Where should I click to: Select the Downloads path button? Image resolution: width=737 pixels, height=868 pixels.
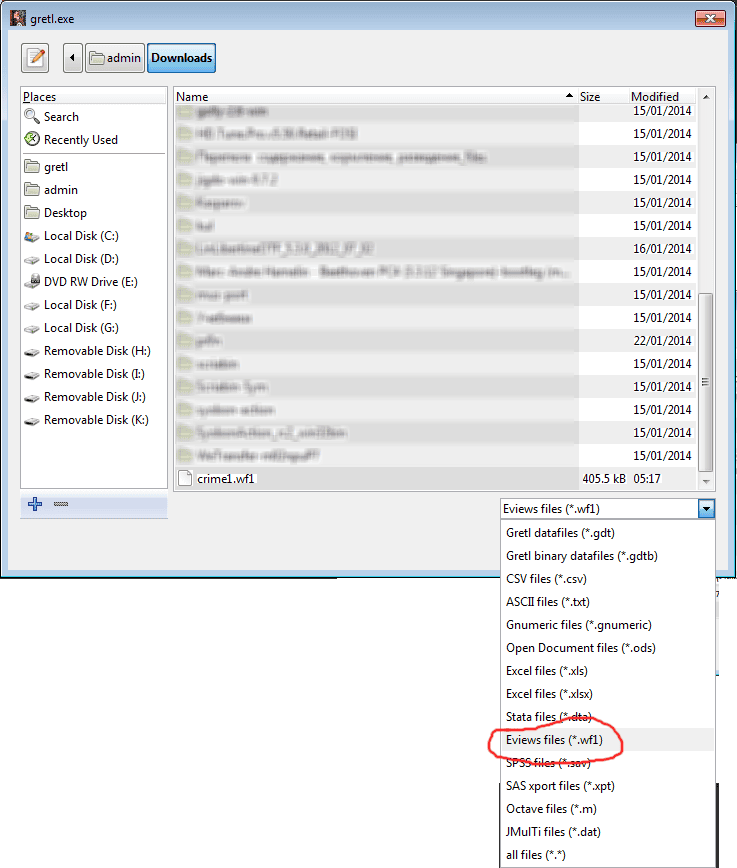tap(181, 58)
